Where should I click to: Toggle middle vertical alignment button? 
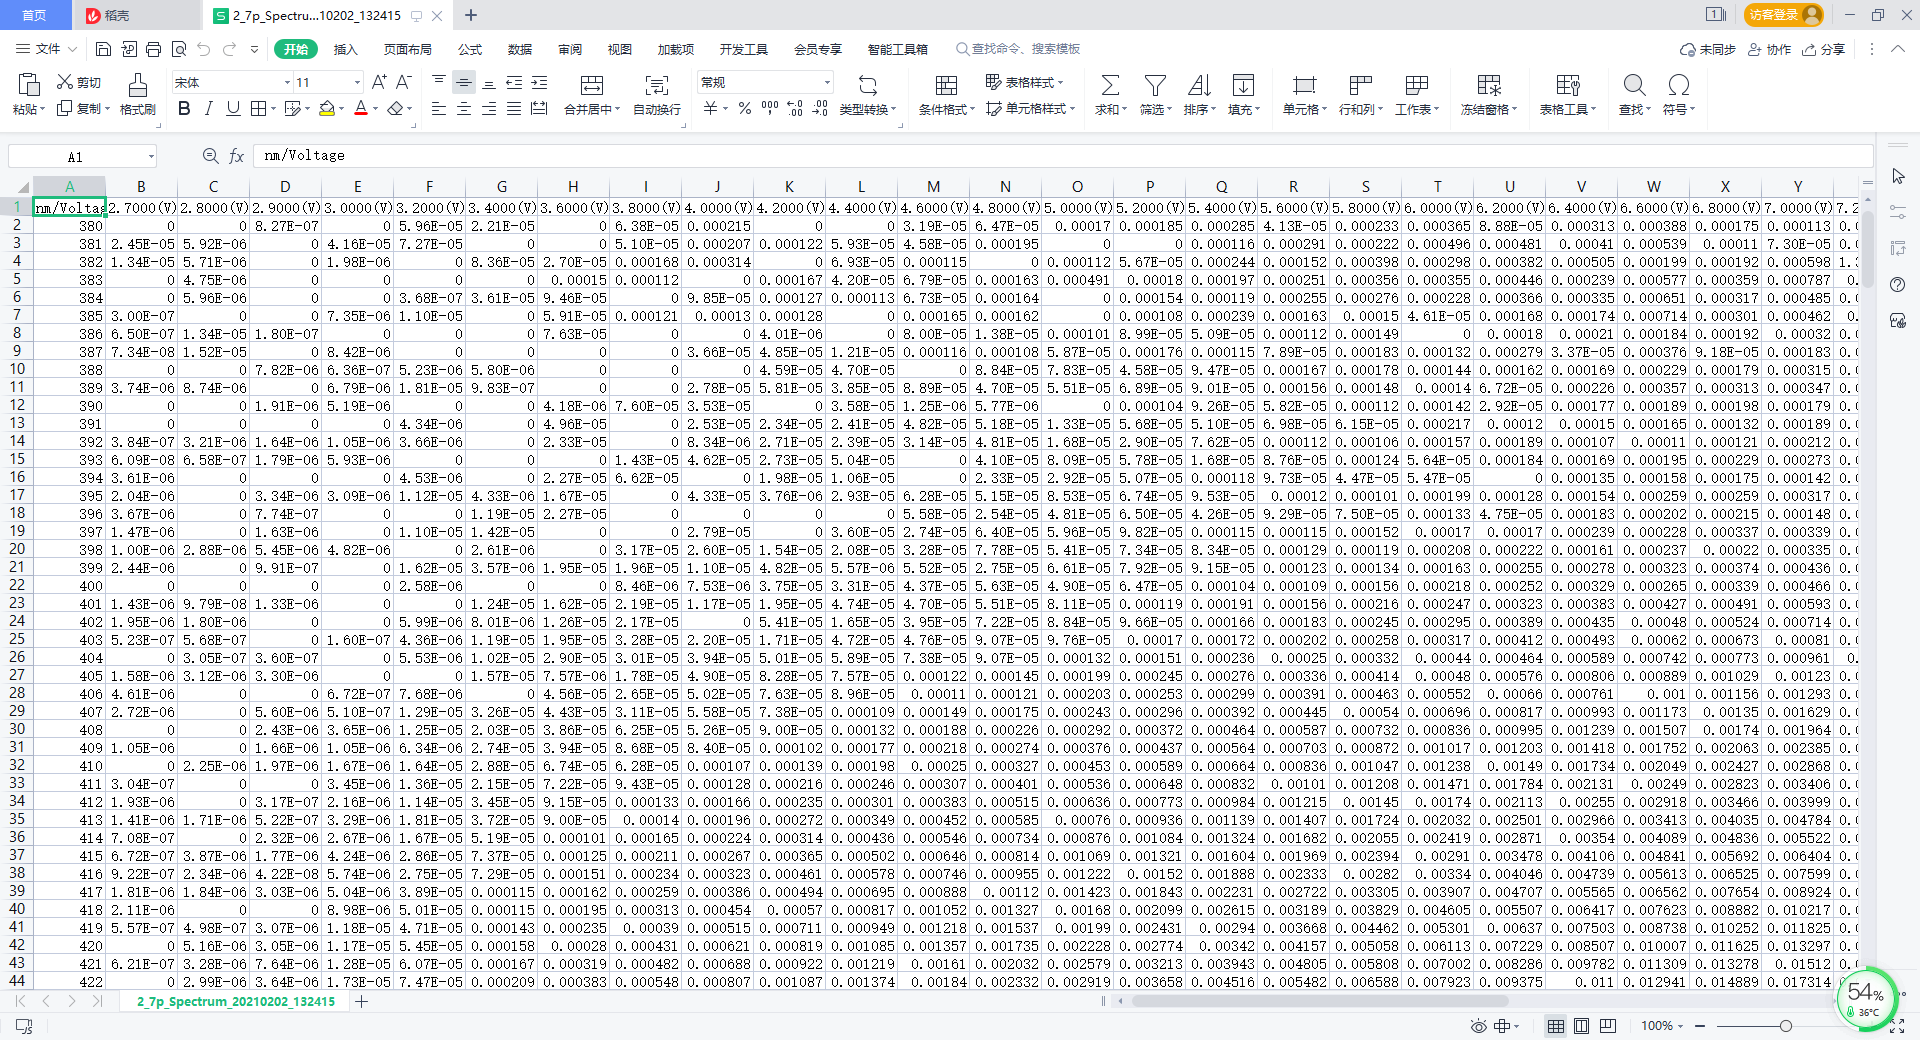click(463, 83)
